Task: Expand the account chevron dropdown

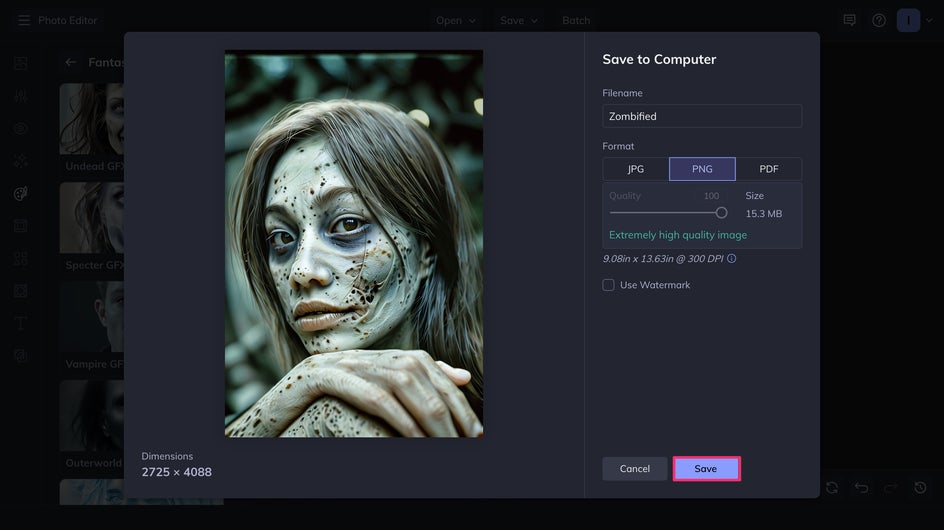Action: 929,20
